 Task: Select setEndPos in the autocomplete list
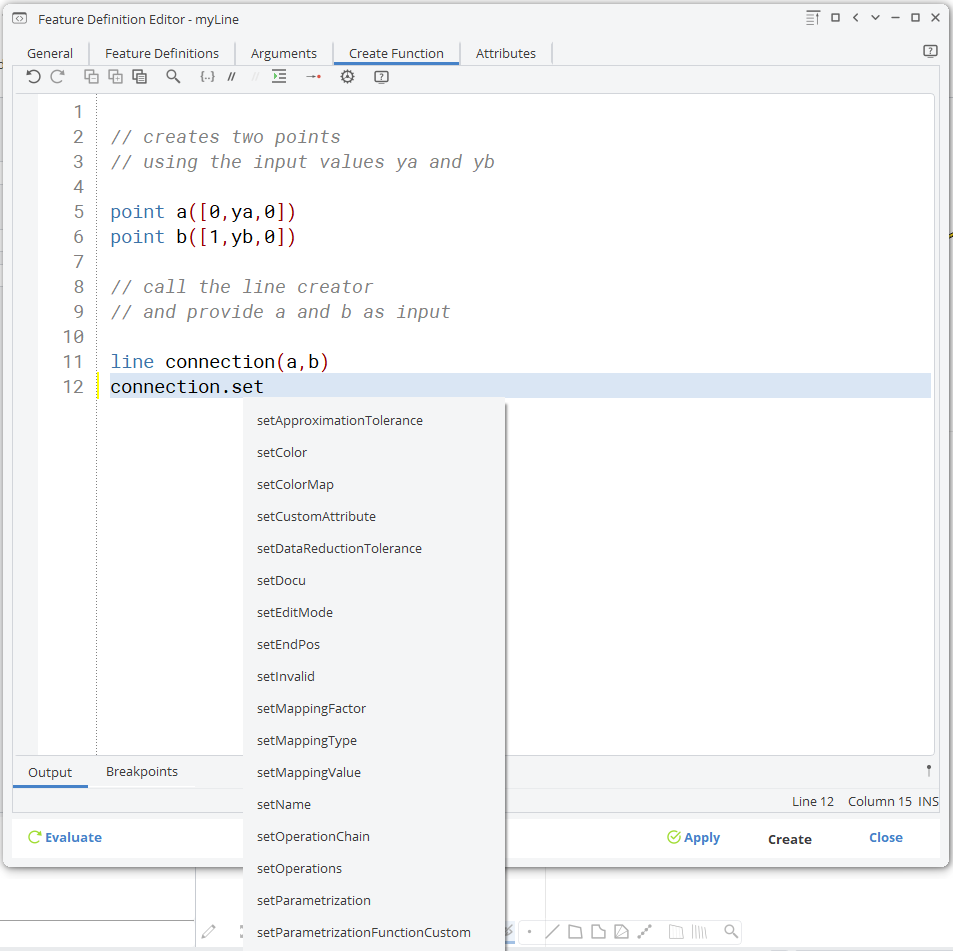(374, 645)
